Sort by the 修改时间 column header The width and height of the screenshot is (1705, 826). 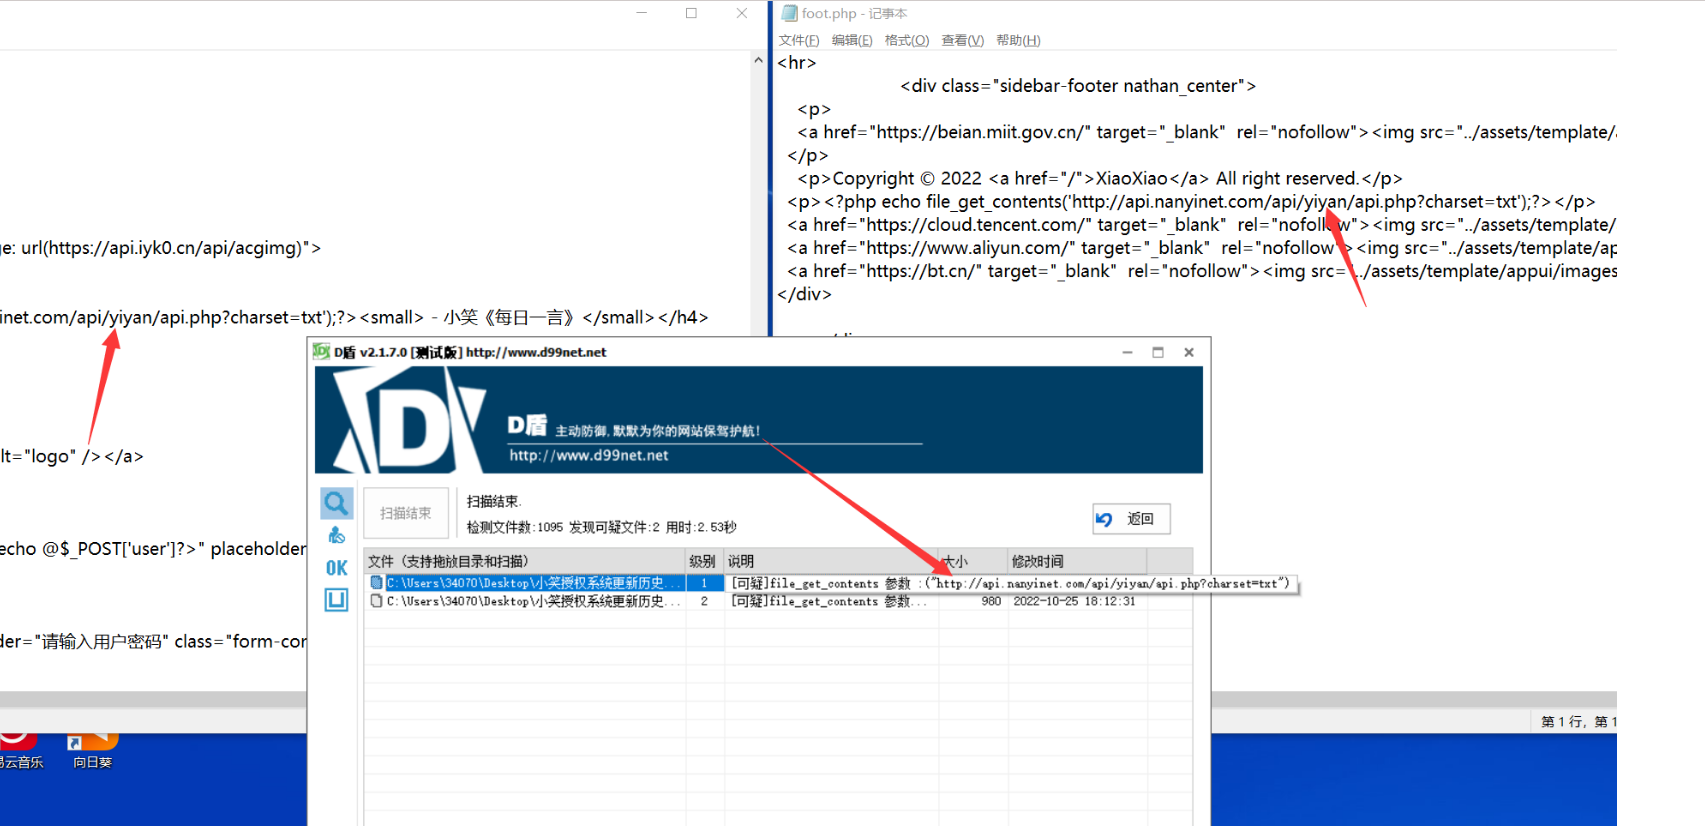coord(1076,561)
